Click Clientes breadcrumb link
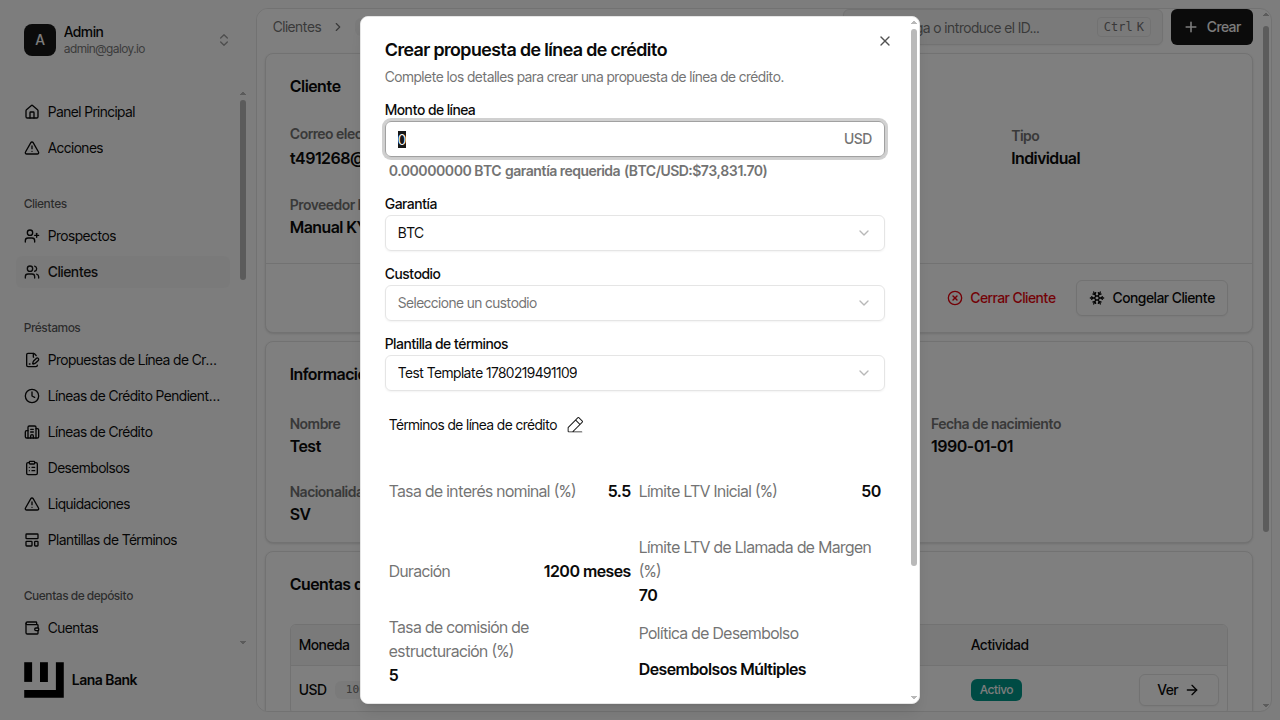Image resolution: width=1280 pixels, height=720 pixels. tap(297, 27)
